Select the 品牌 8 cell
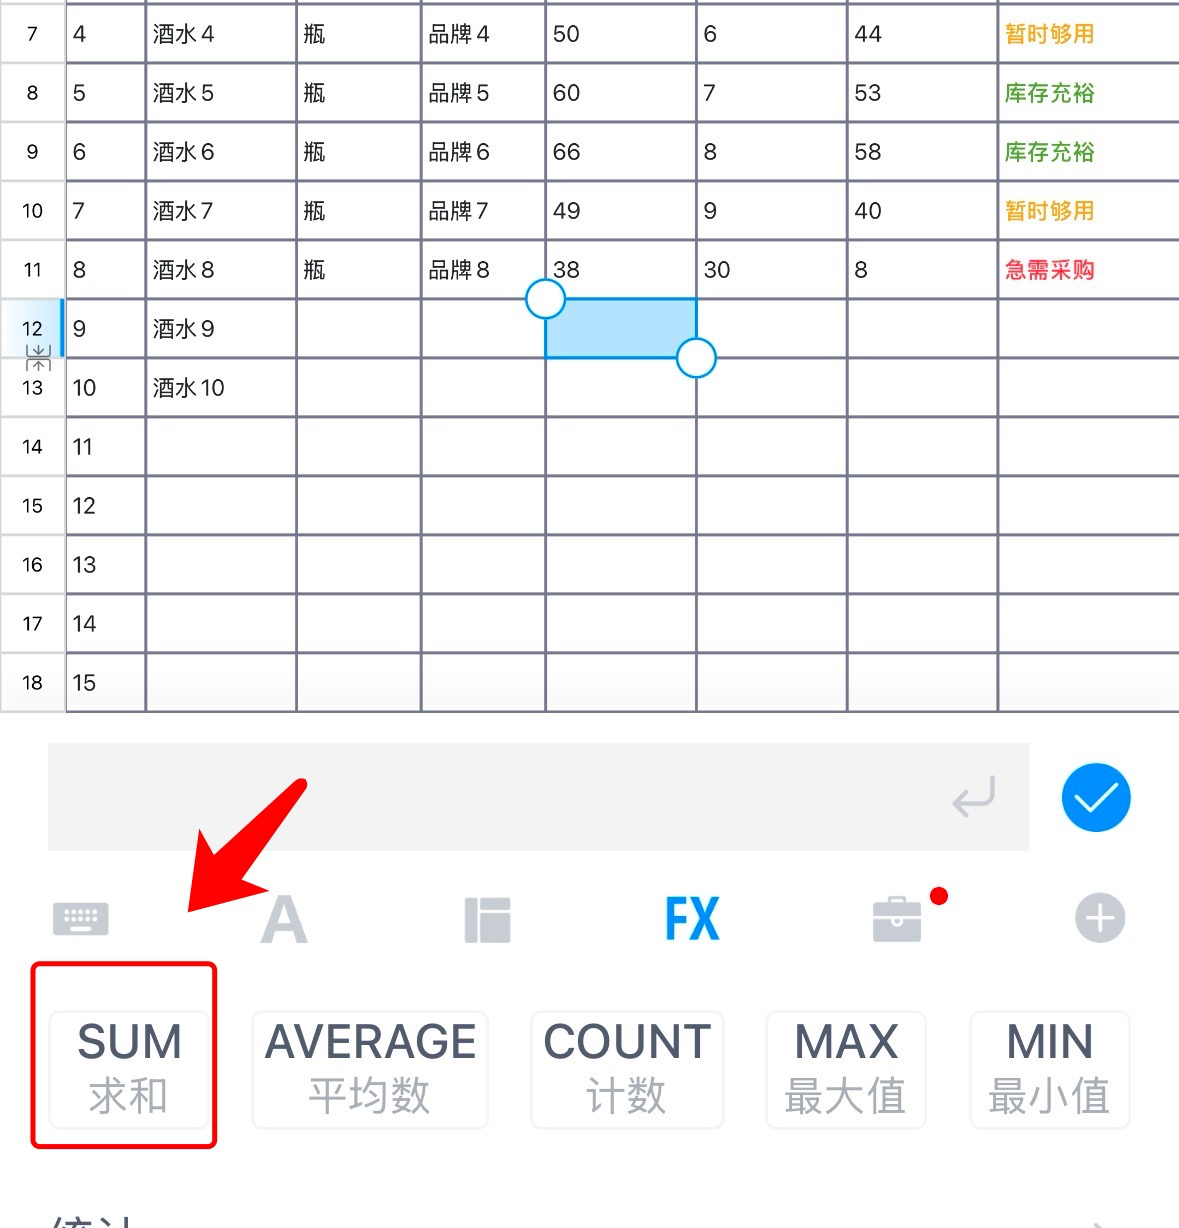Image resolution: width=1179 pixels, height=1228 pixels. [483, 269]
